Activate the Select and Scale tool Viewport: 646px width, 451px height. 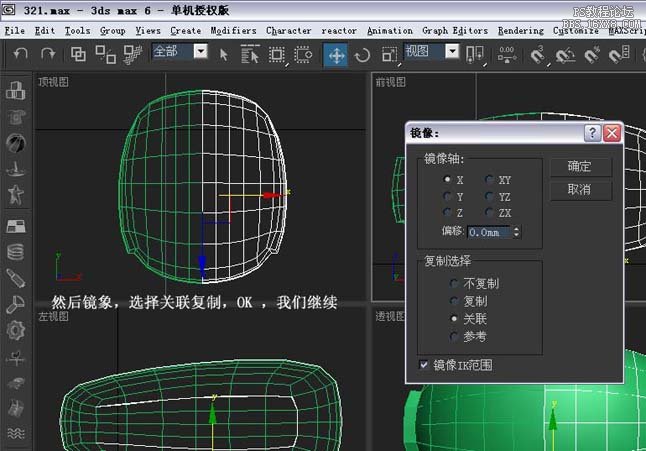point(389,55)
